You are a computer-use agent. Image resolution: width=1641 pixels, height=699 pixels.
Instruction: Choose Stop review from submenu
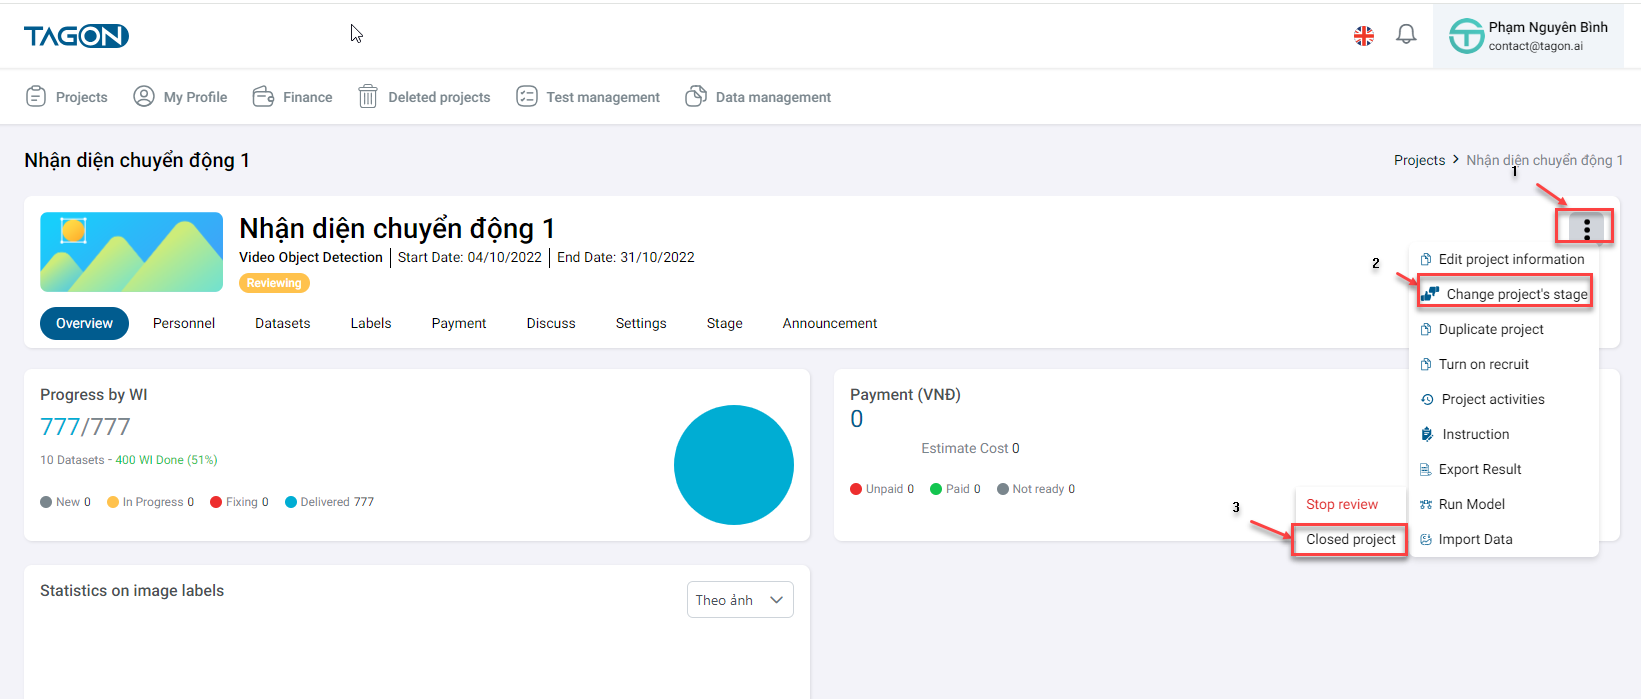coord(1342,504)
